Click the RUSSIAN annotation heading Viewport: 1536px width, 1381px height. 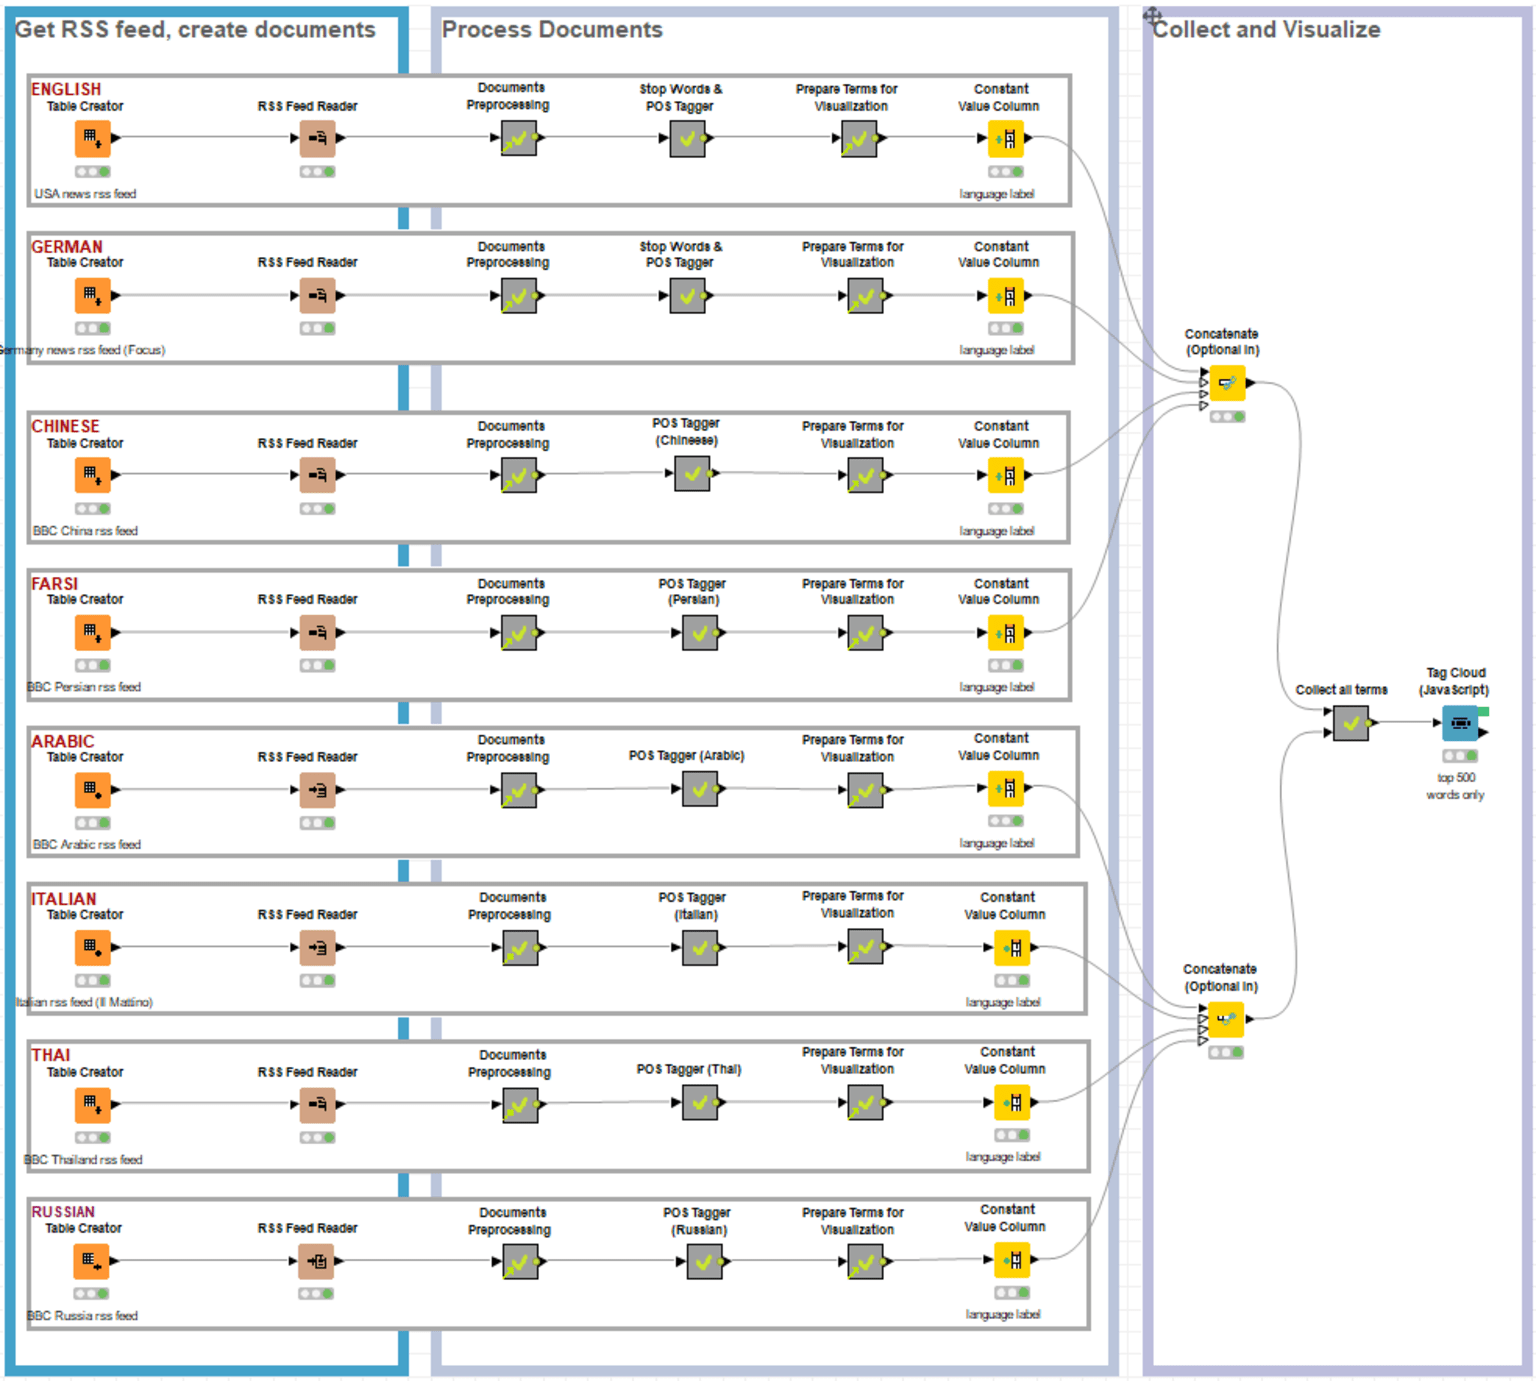click(63, 1212)
